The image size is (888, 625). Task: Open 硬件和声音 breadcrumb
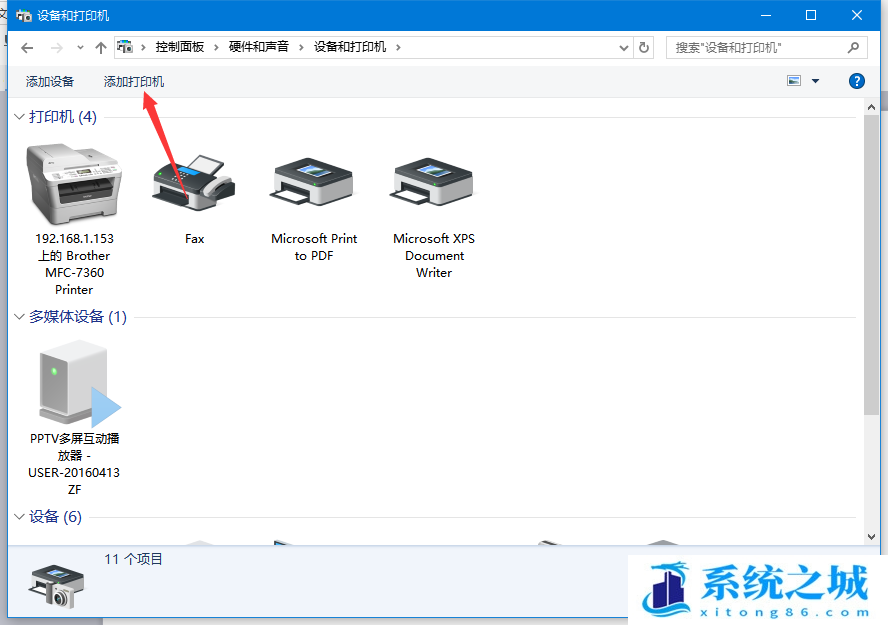coord(258,47)
